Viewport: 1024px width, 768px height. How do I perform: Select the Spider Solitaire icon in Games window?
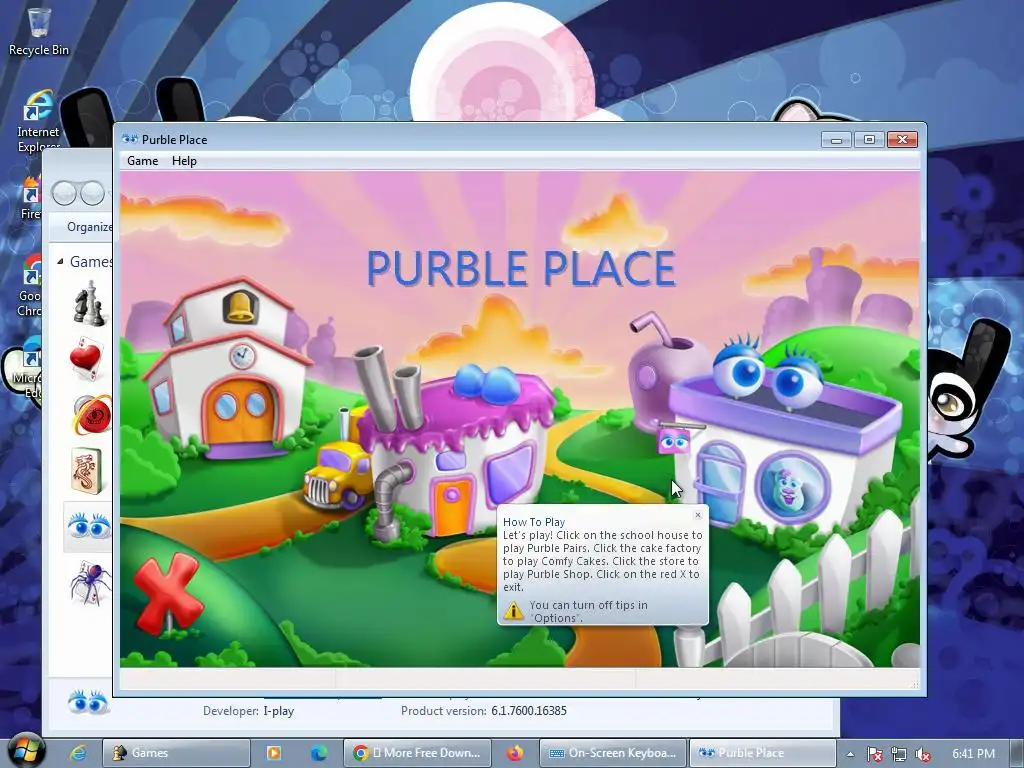[90, 582]
